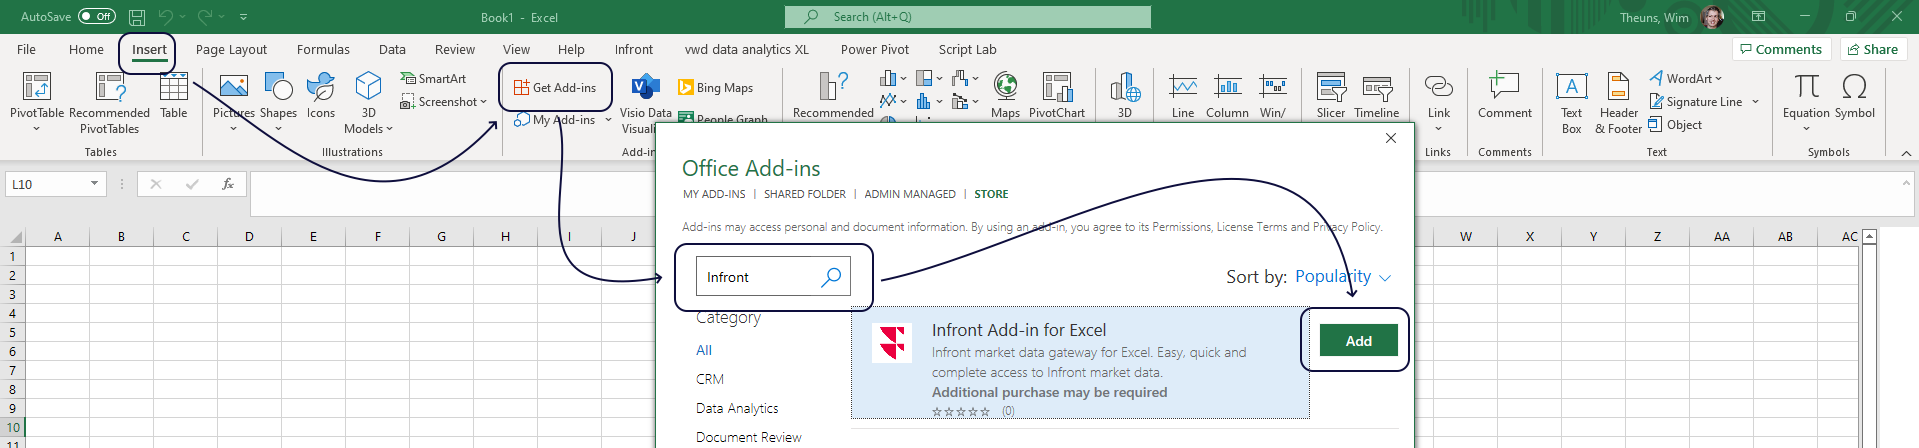This screenshot has width=1919, height=448.
Task: Click the search magnifier in add-ins box
Action: (x=831, y=277)
